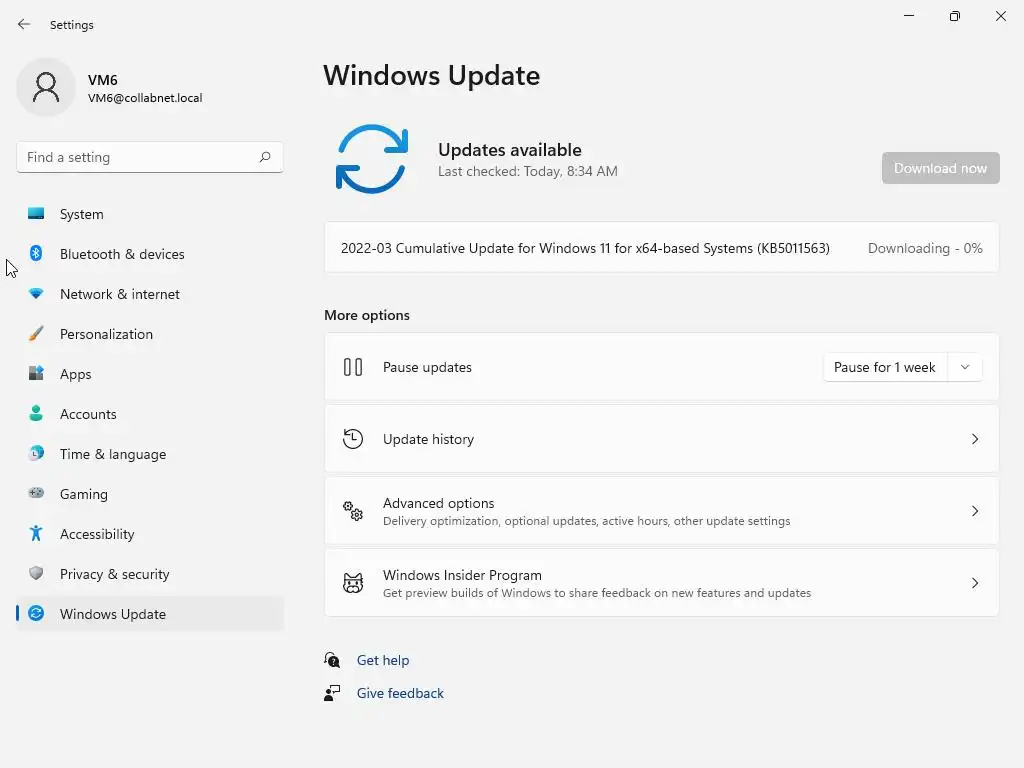1024x768 pixels.
Task: Open the Get help link
Action: [x=383, y=660]
